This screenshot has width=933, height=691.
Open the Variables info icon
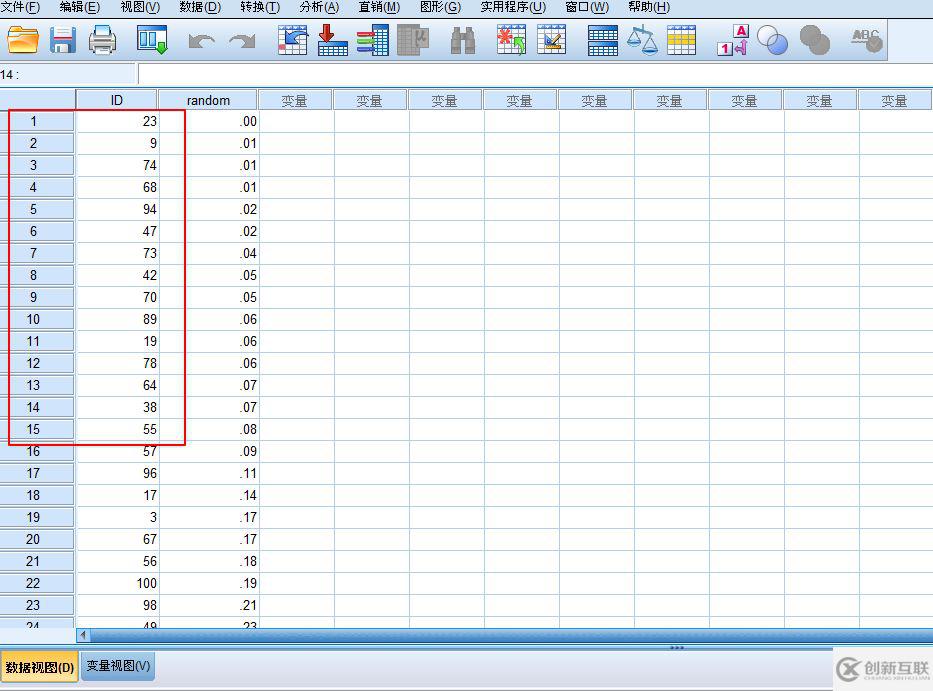373,40
